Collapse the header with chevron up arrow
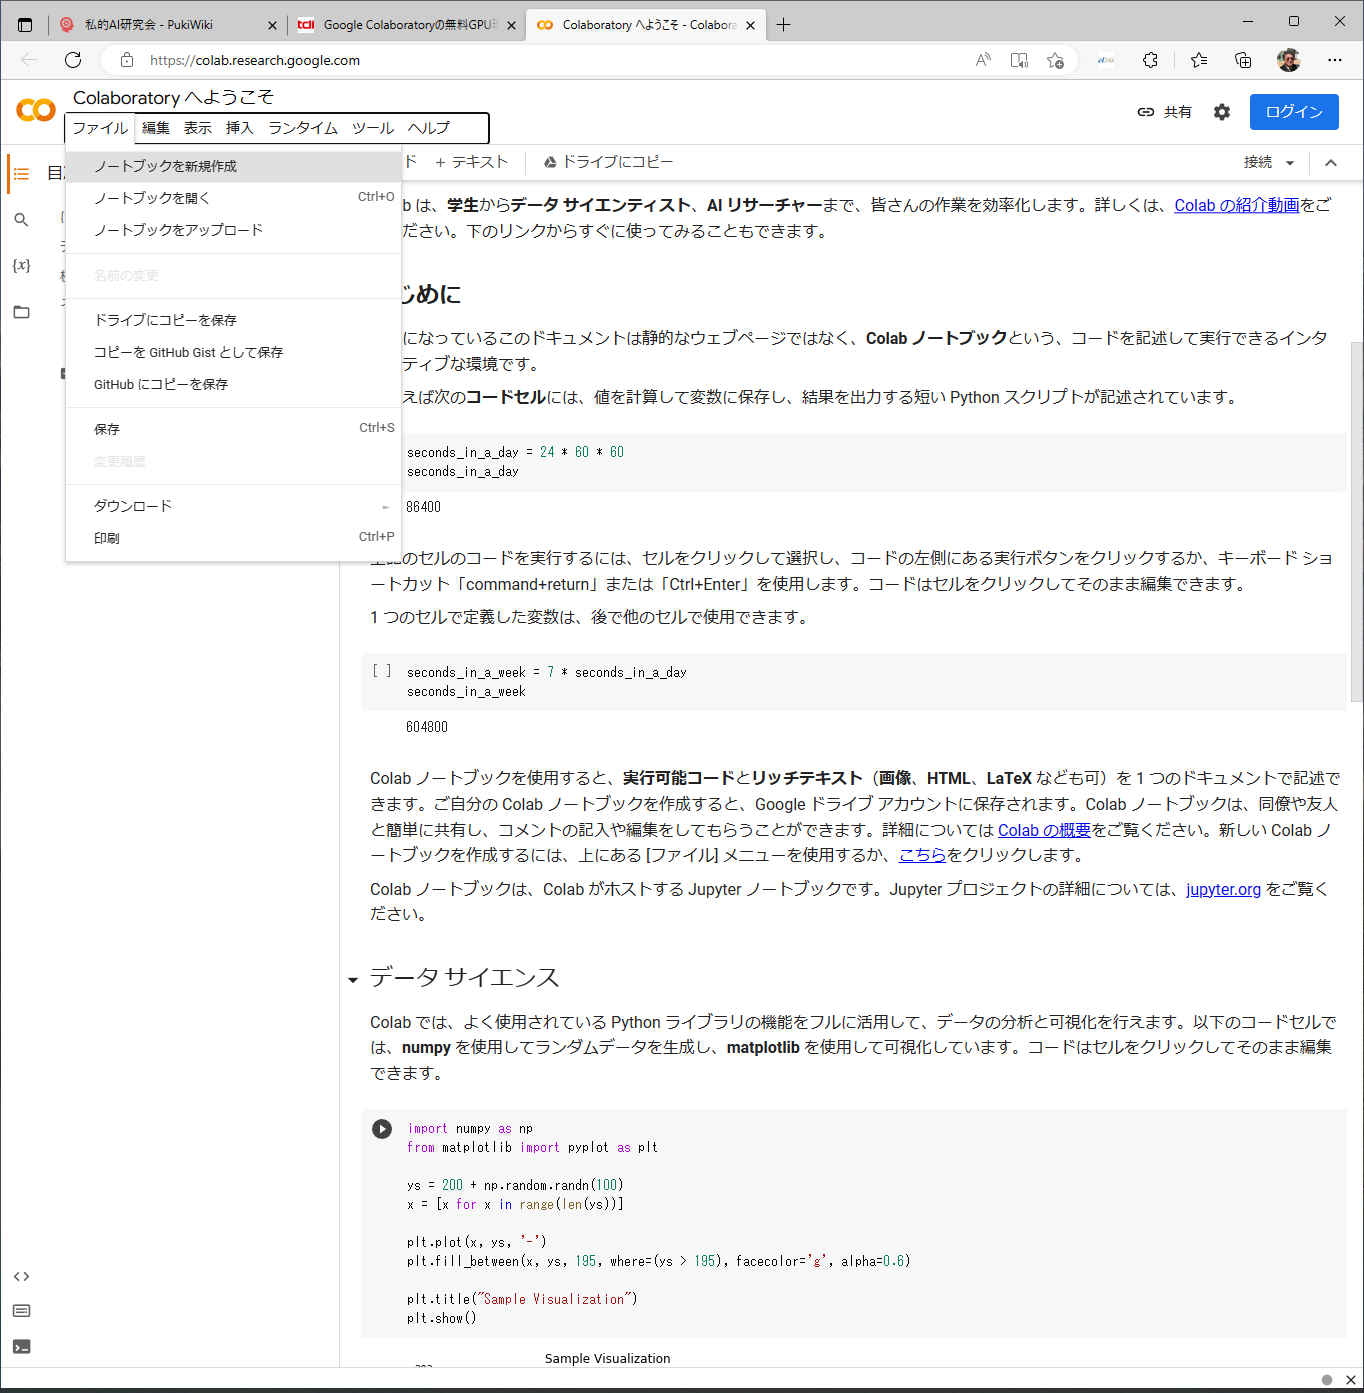 (1330, 163)
